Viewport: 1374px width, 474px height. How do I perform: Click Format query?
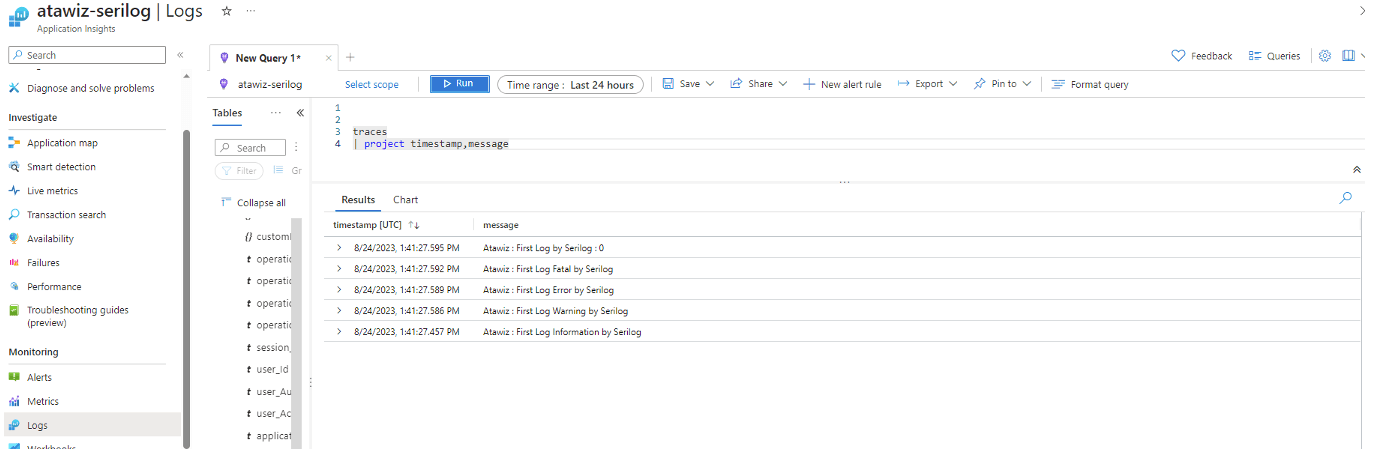1090,85
